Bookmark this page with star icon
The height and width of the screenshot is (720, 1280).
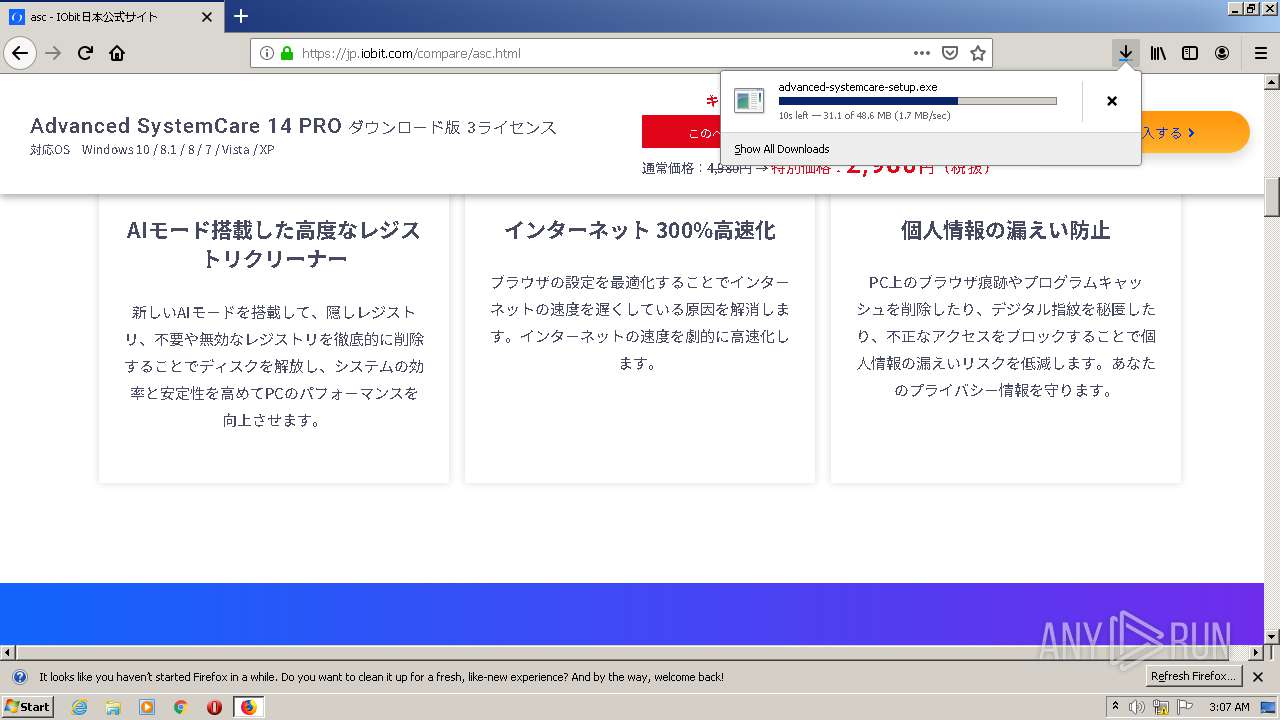click(978, 53)
